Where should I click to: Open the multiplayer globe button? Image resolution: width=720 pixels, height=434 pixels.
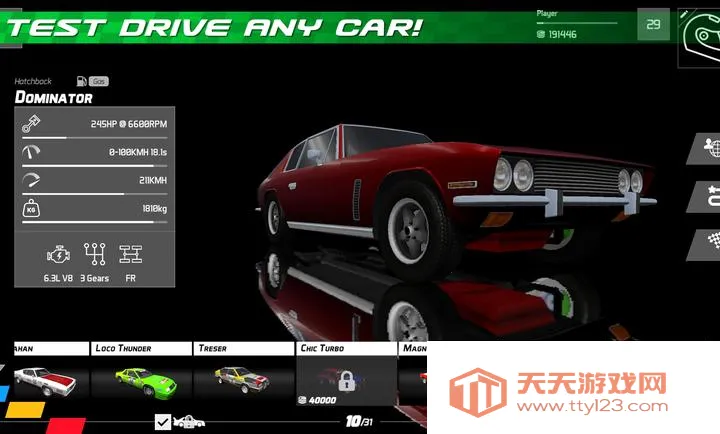pyautogui.click(x=705, y=148)
